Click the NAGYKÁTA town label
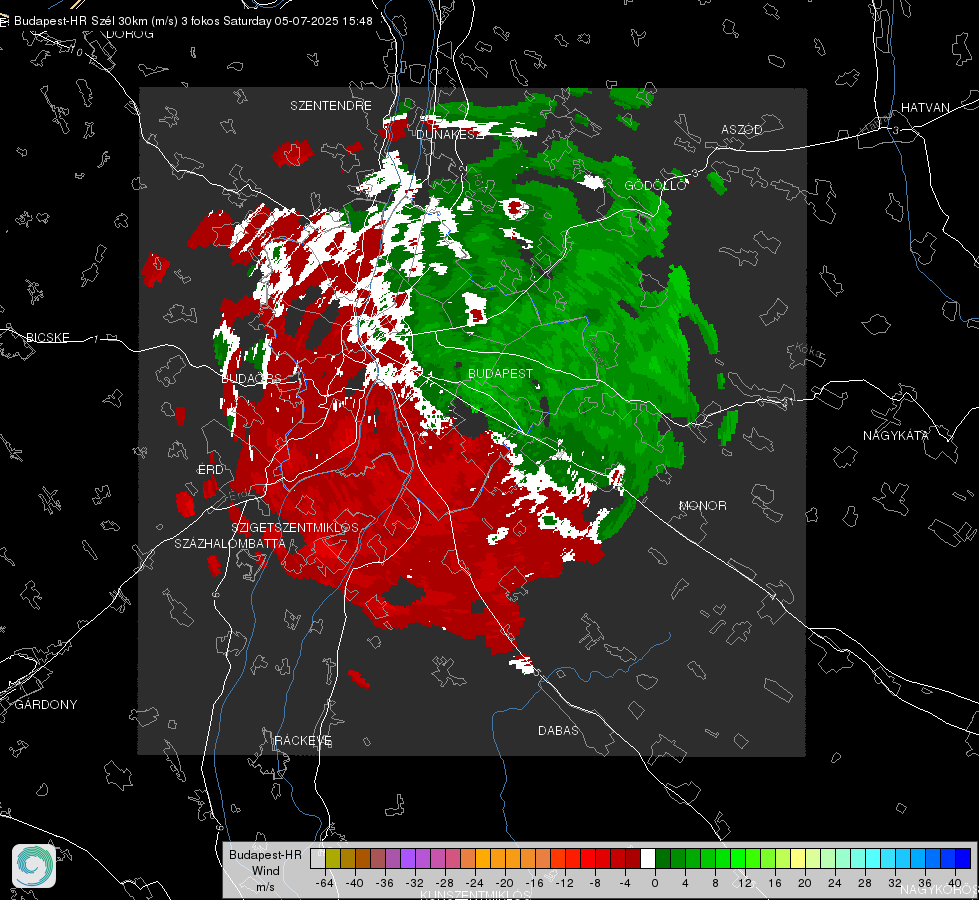Viewport: 979px width, 900px height. tap(895, 435)
